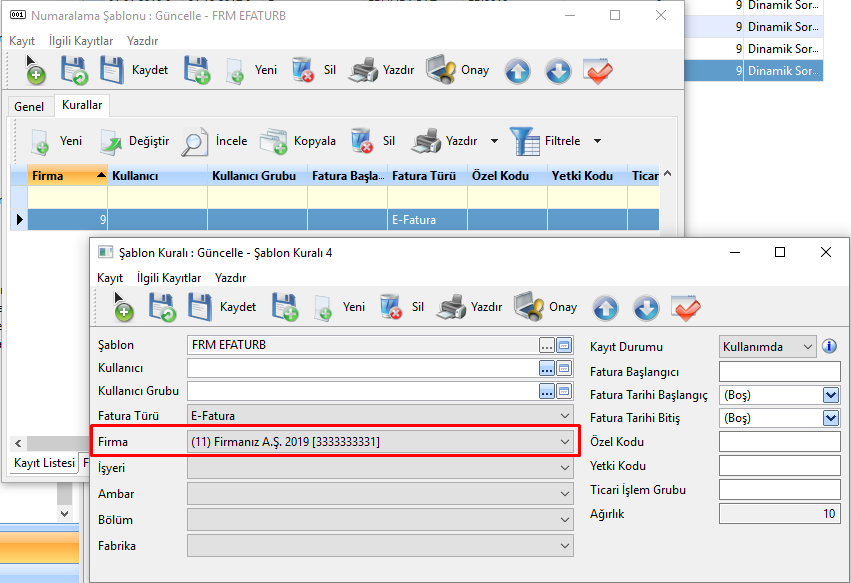Viewport: 851px width, 583px height.
Task: Sort by the Firma column header
Action: pyautogui.click(x=67, y=176)
